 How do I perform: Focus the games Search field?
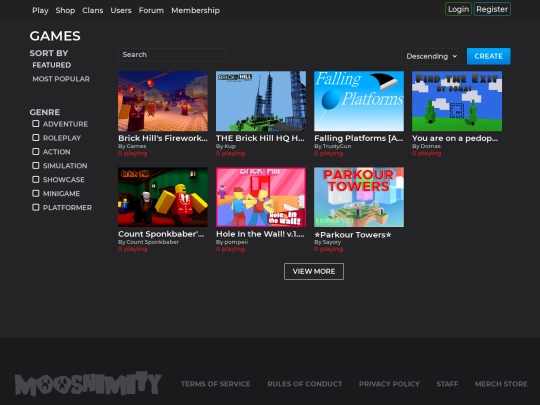tap(172, 54)
